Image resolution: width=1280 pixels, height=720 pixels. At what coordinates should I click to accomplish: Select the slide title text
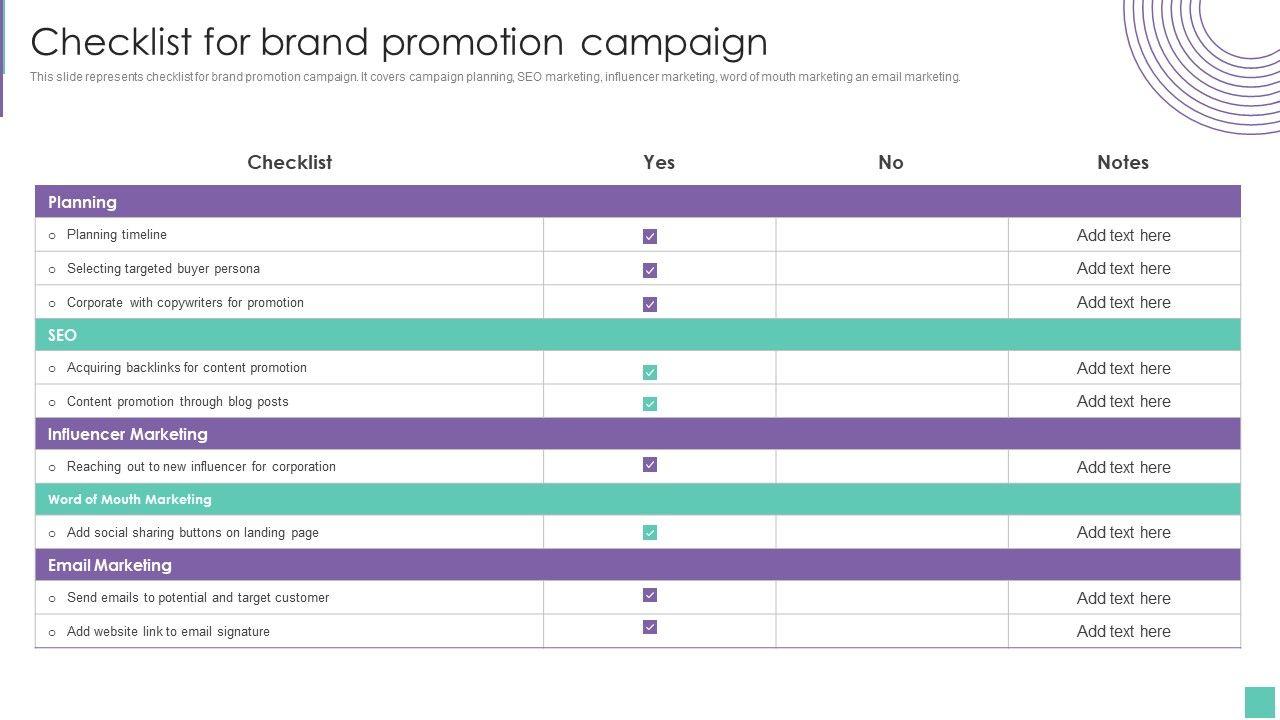coord(399,42)
